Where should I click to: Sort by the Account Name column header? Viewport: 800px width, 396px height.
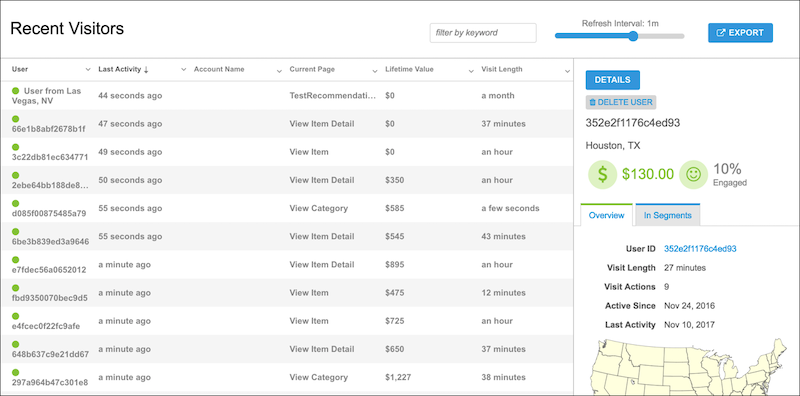point(219,69)
